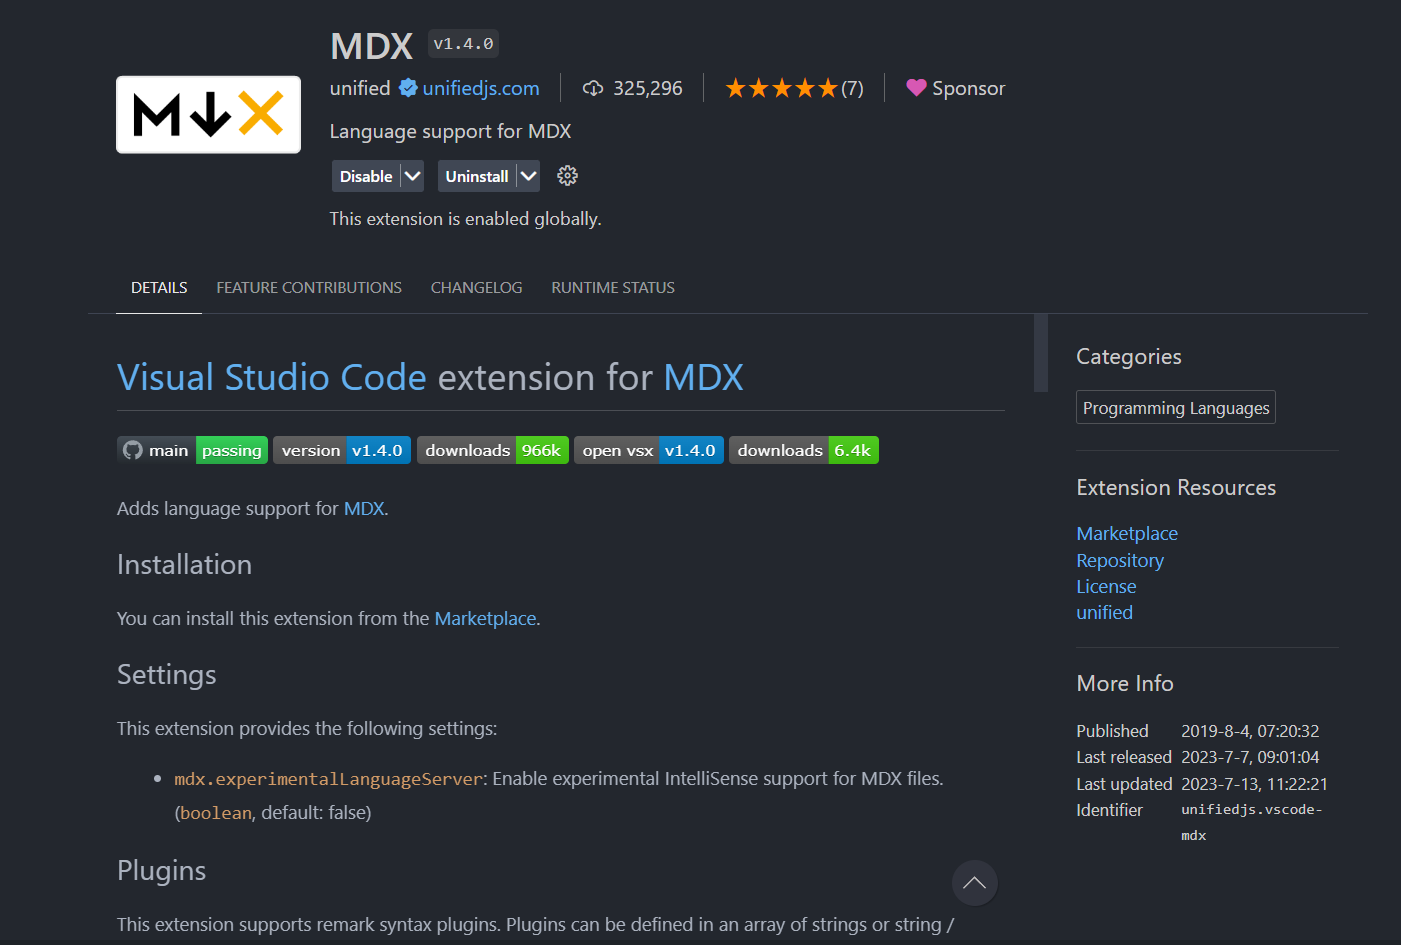Click the GitHub main passing badge

tap(192, 450)
